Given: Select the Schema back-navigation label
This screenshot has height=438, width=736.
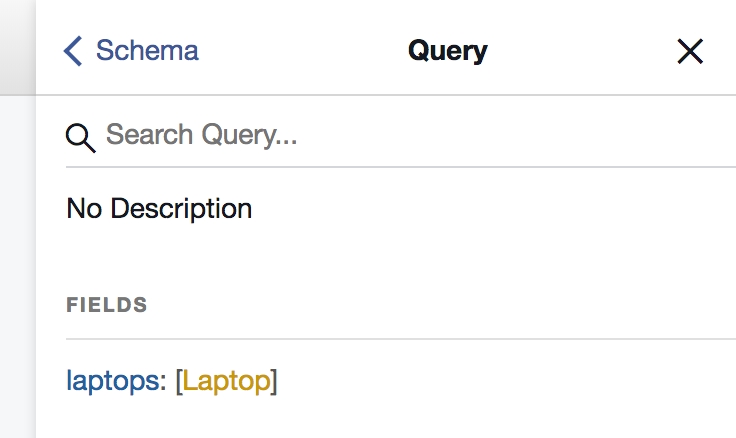Looking at the screenshot, I should (x=147, y=51).
